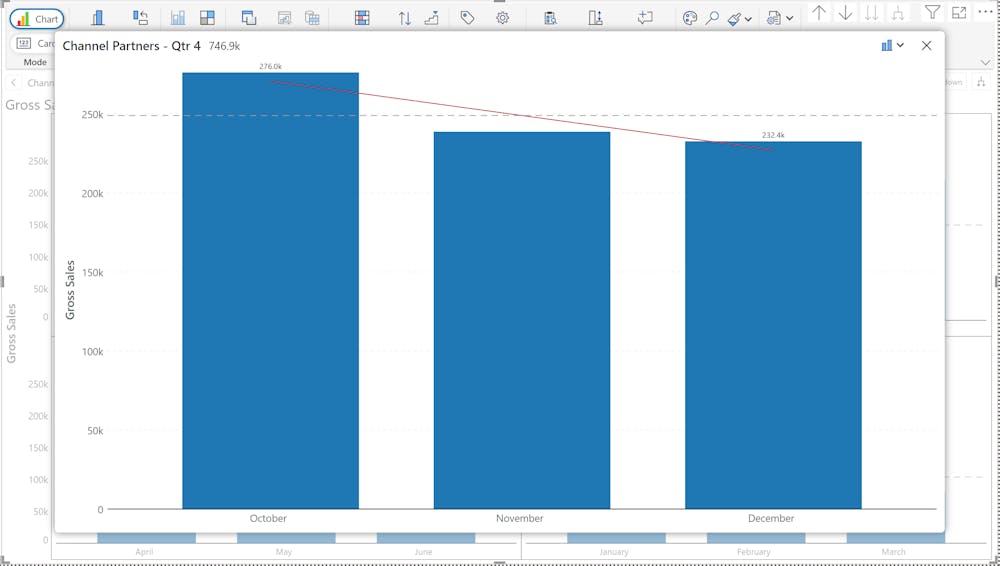Click the hierarchy icon beside the drill-down label
The height and width of the screenshot is (566, 1000).
(x=981, y=82)
